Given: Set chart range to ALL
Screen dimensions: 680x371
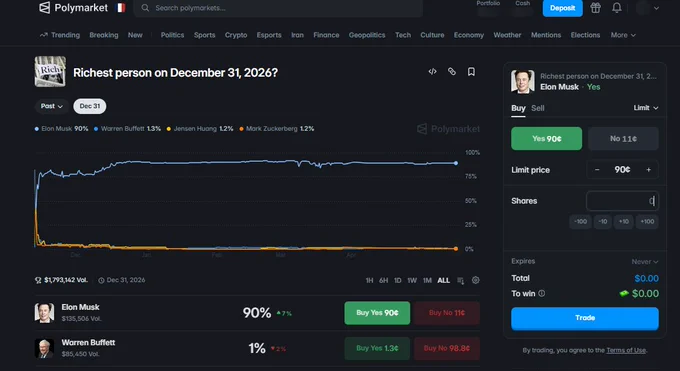Looking at the screenshot, I should [444, 281].
